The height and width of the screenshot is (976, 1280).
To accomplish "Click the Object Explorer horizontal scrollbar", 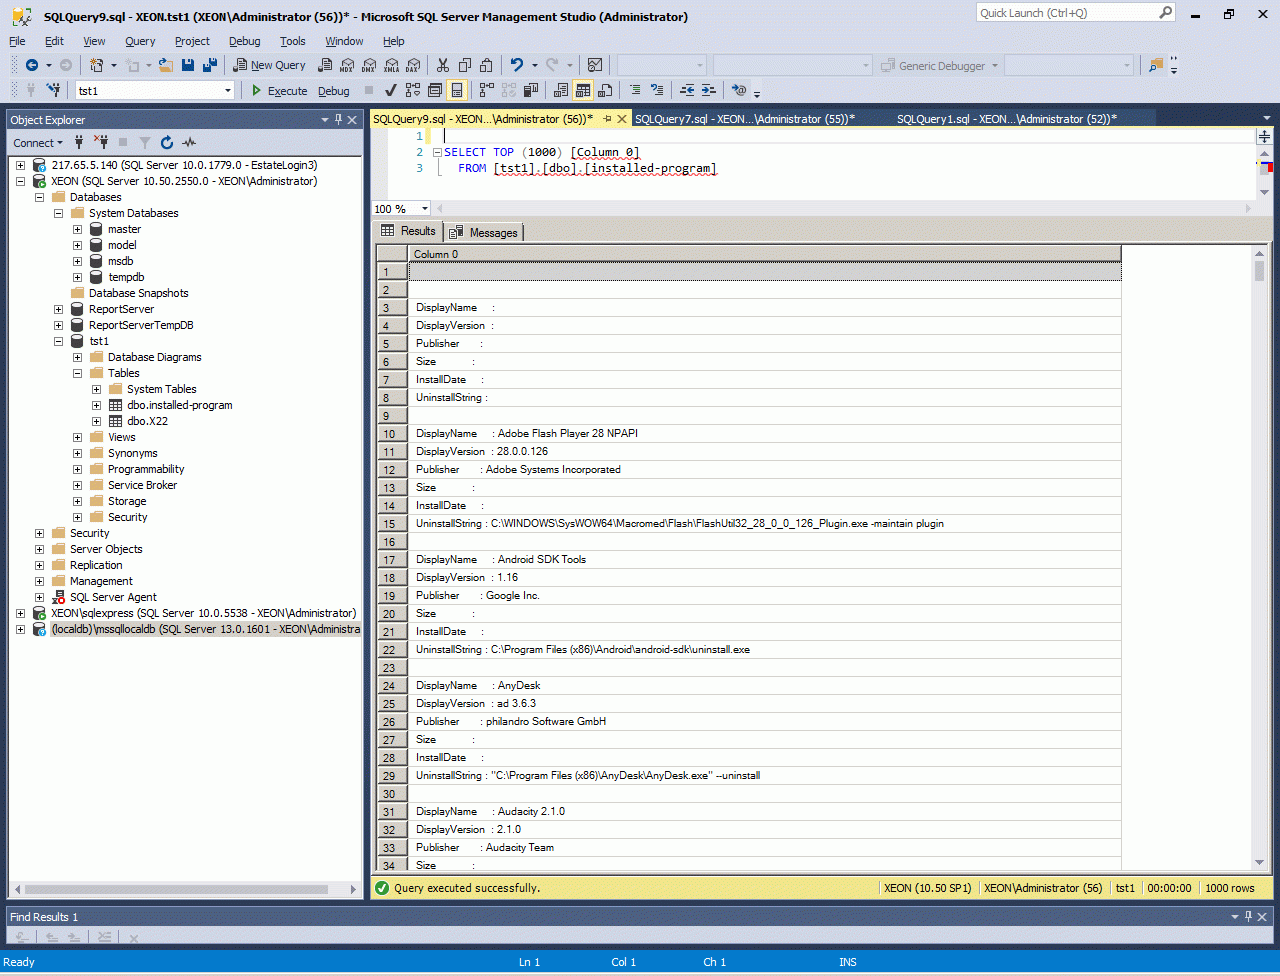I will tap(185, 889).
